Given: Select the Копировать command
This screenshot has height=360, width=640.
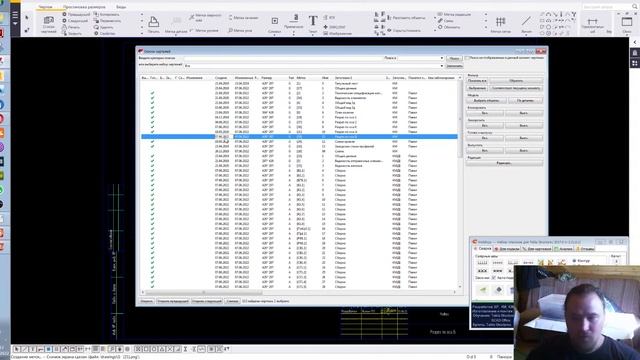Looking at the screenshot, I should 107,14.
